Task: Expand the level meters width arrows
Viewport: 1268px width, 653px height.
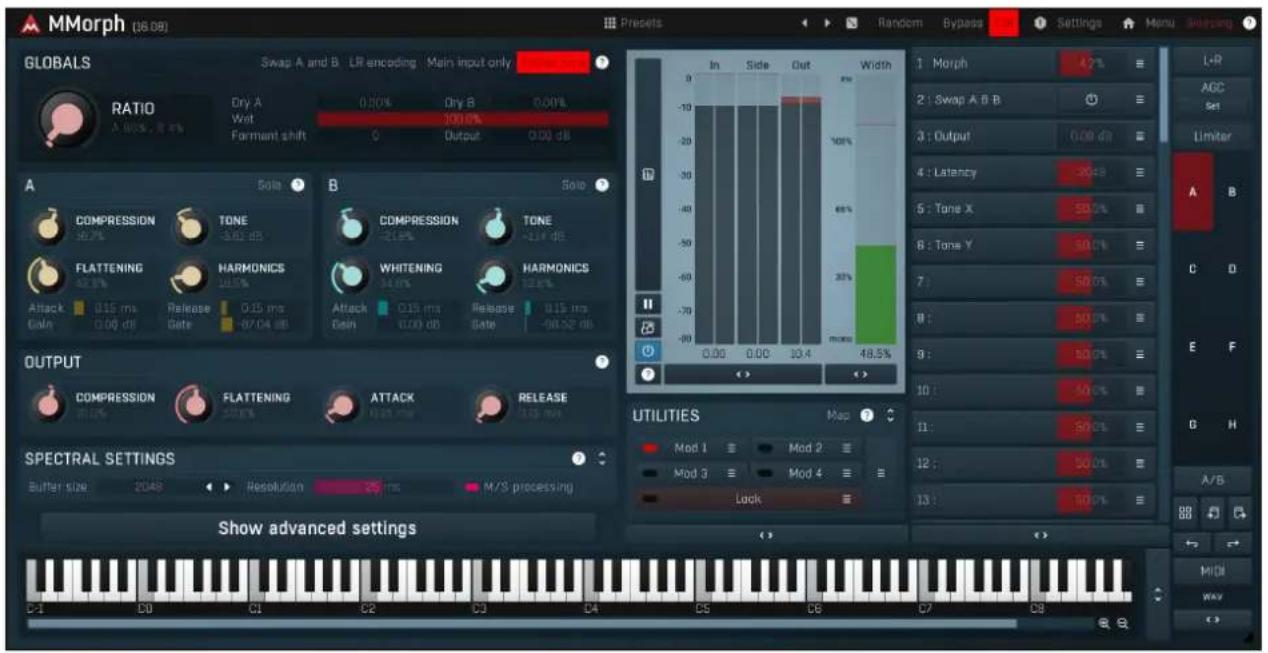Action: (x=742, y=374)
